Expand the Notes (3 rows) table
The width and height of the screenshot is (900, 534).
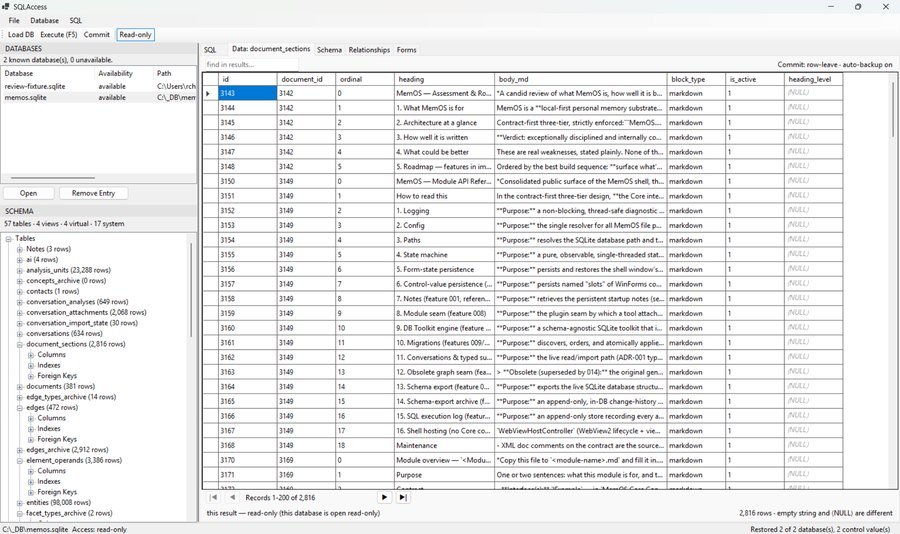(20, 249)
